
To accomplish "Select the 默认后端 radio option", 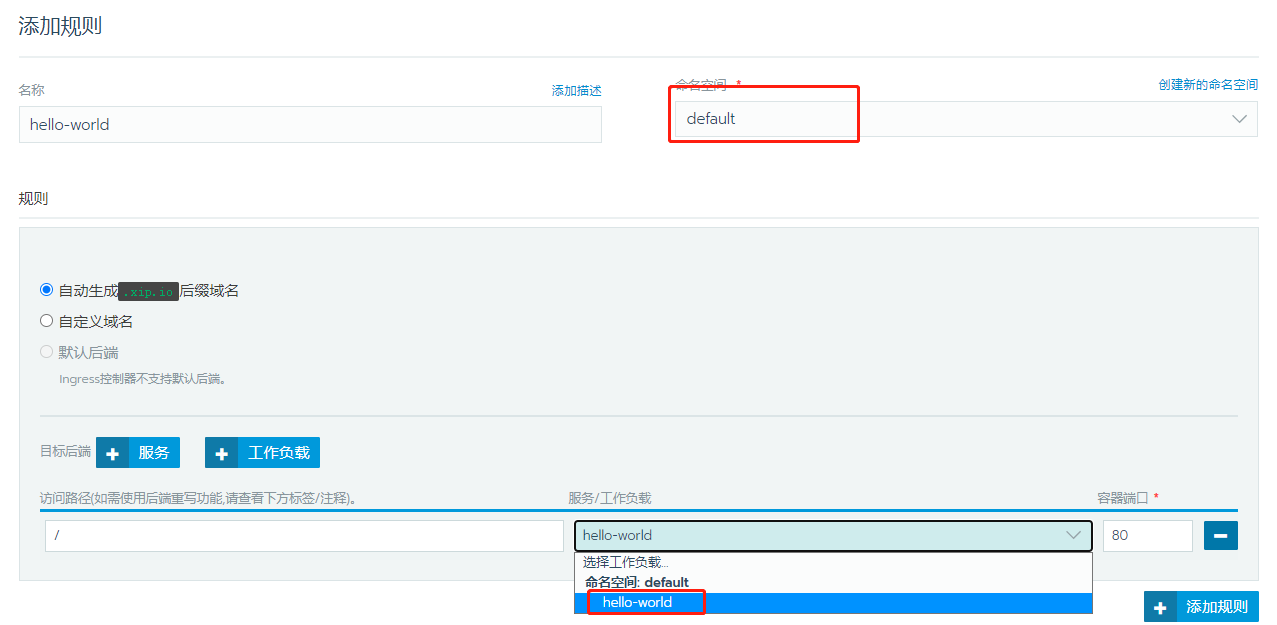I will tap(46, 352).
